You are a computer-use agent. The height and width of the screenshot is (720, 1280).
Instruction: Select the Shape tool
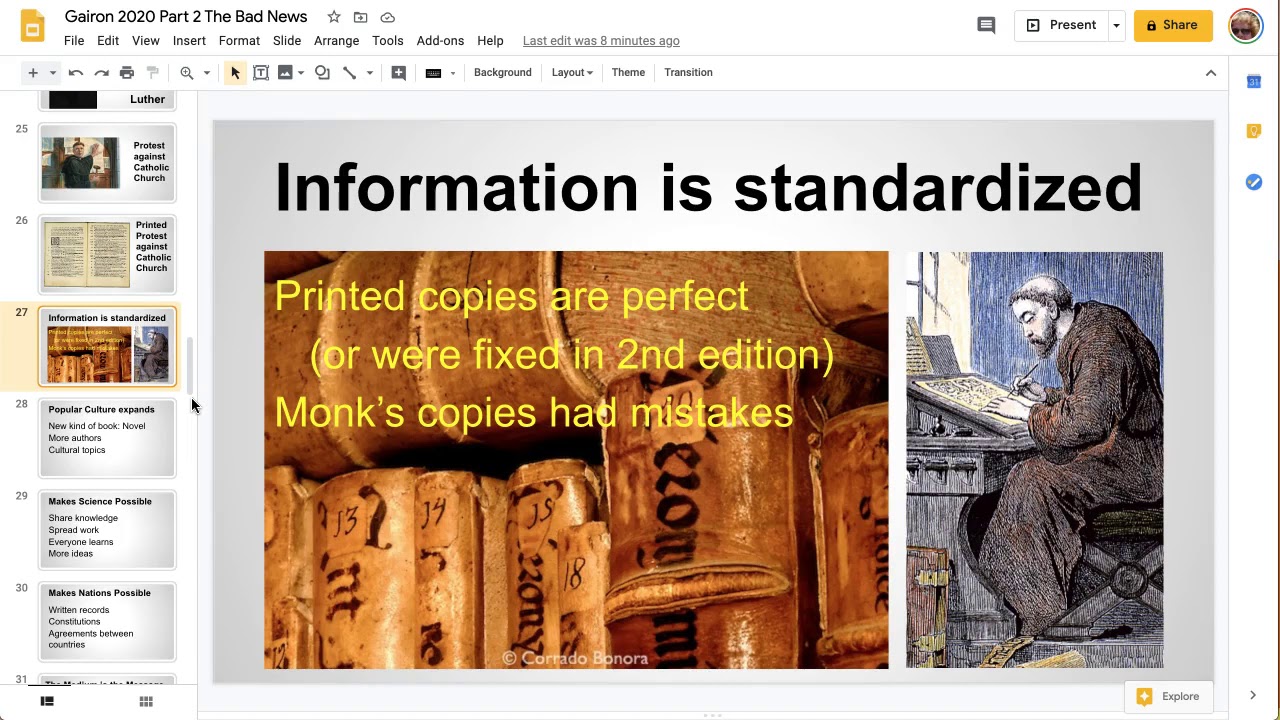322,72
